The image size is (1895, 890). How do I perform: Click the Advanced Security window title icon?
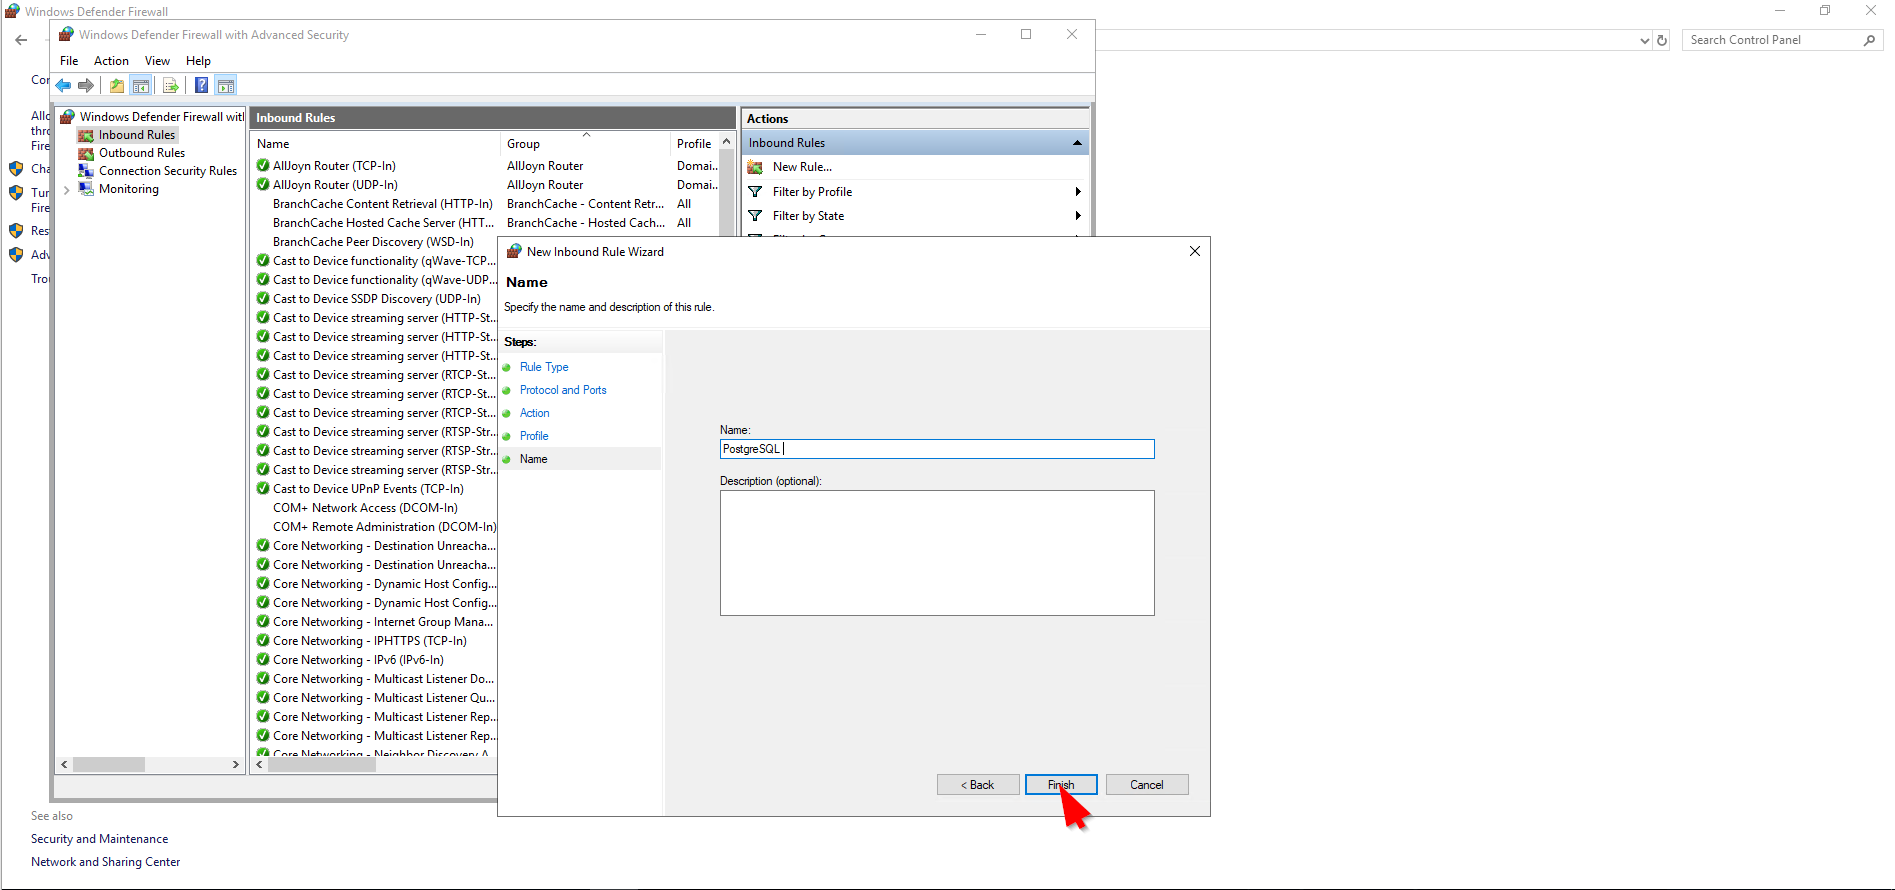tap(66, 35)
